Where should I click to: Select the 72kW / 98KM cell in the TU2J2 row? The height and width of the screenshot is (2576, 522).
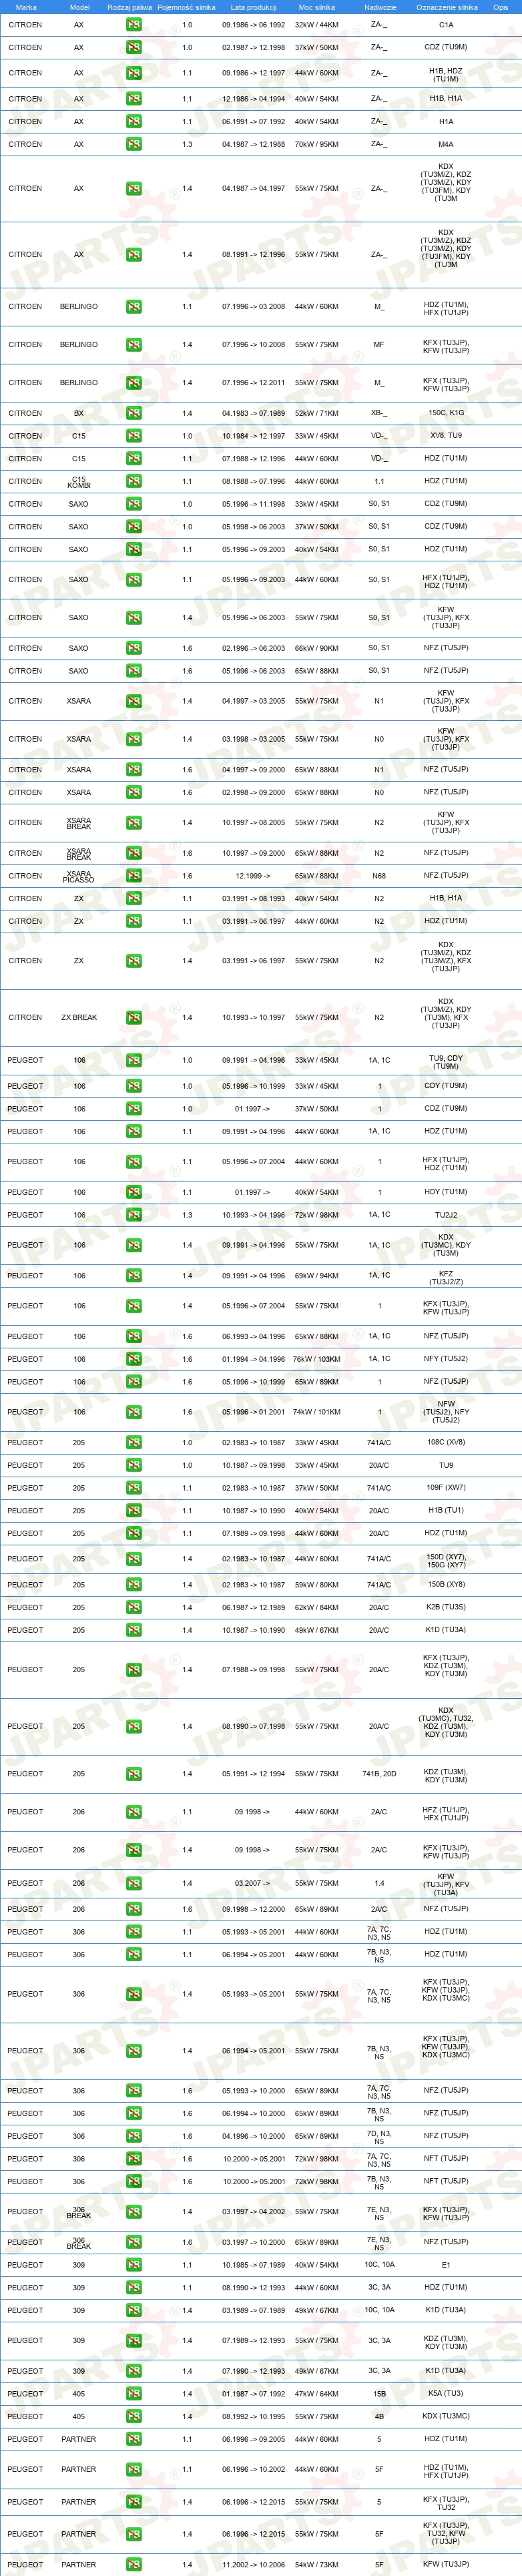click(317, 1215)
